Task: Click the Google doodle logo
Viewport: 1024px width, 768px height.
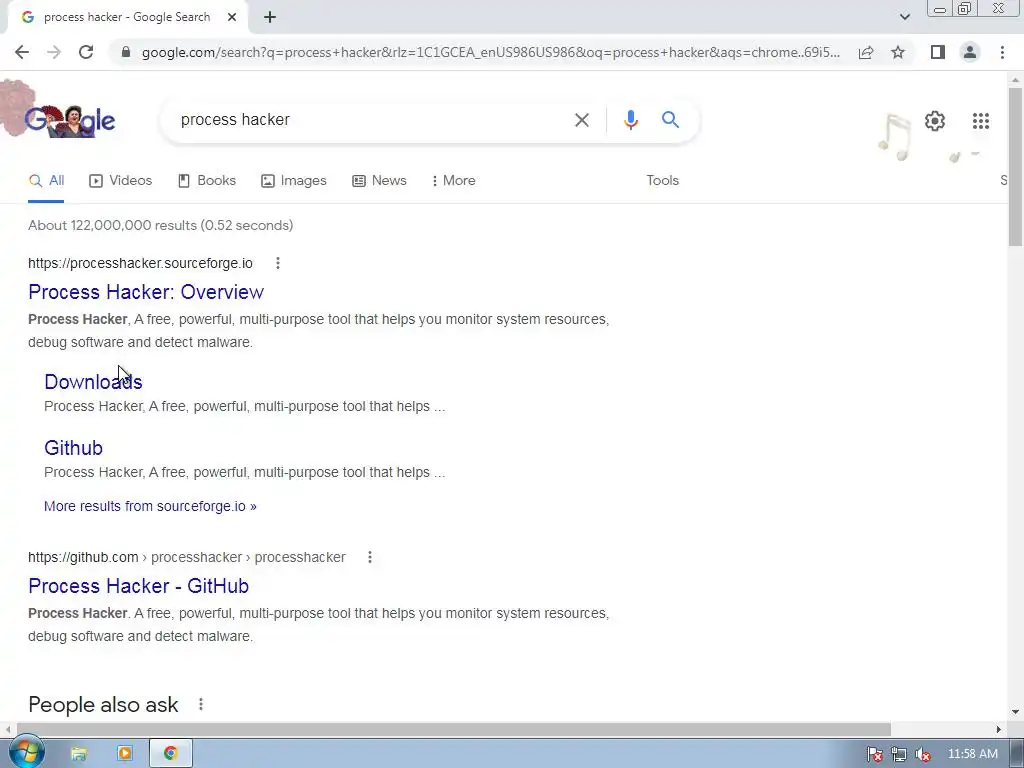Action: pyautogui.click(x=69, y=120)
